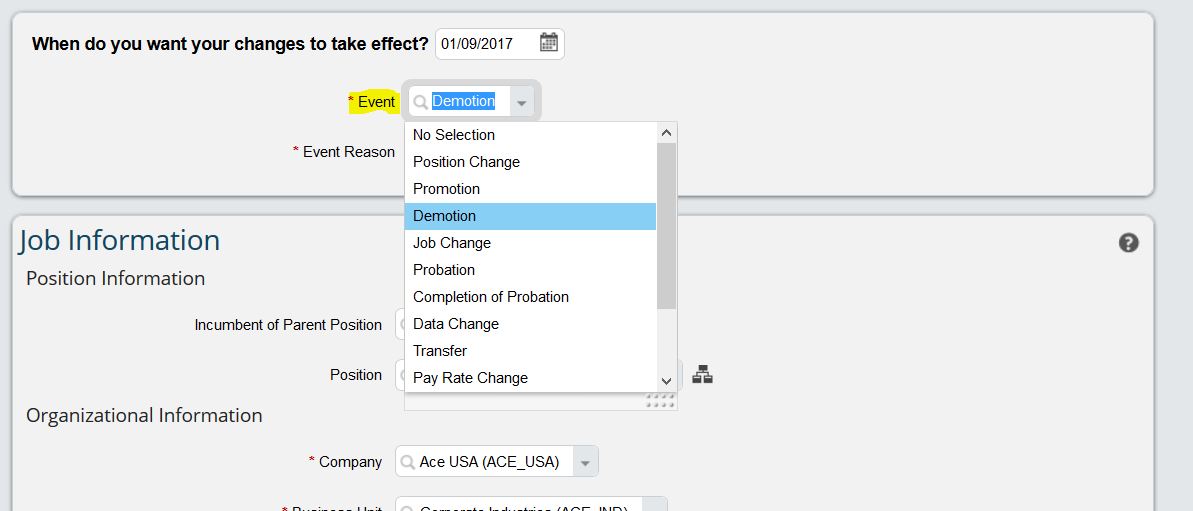
Task: Open the position org chart icon
Action: click(x=702, y=374)
